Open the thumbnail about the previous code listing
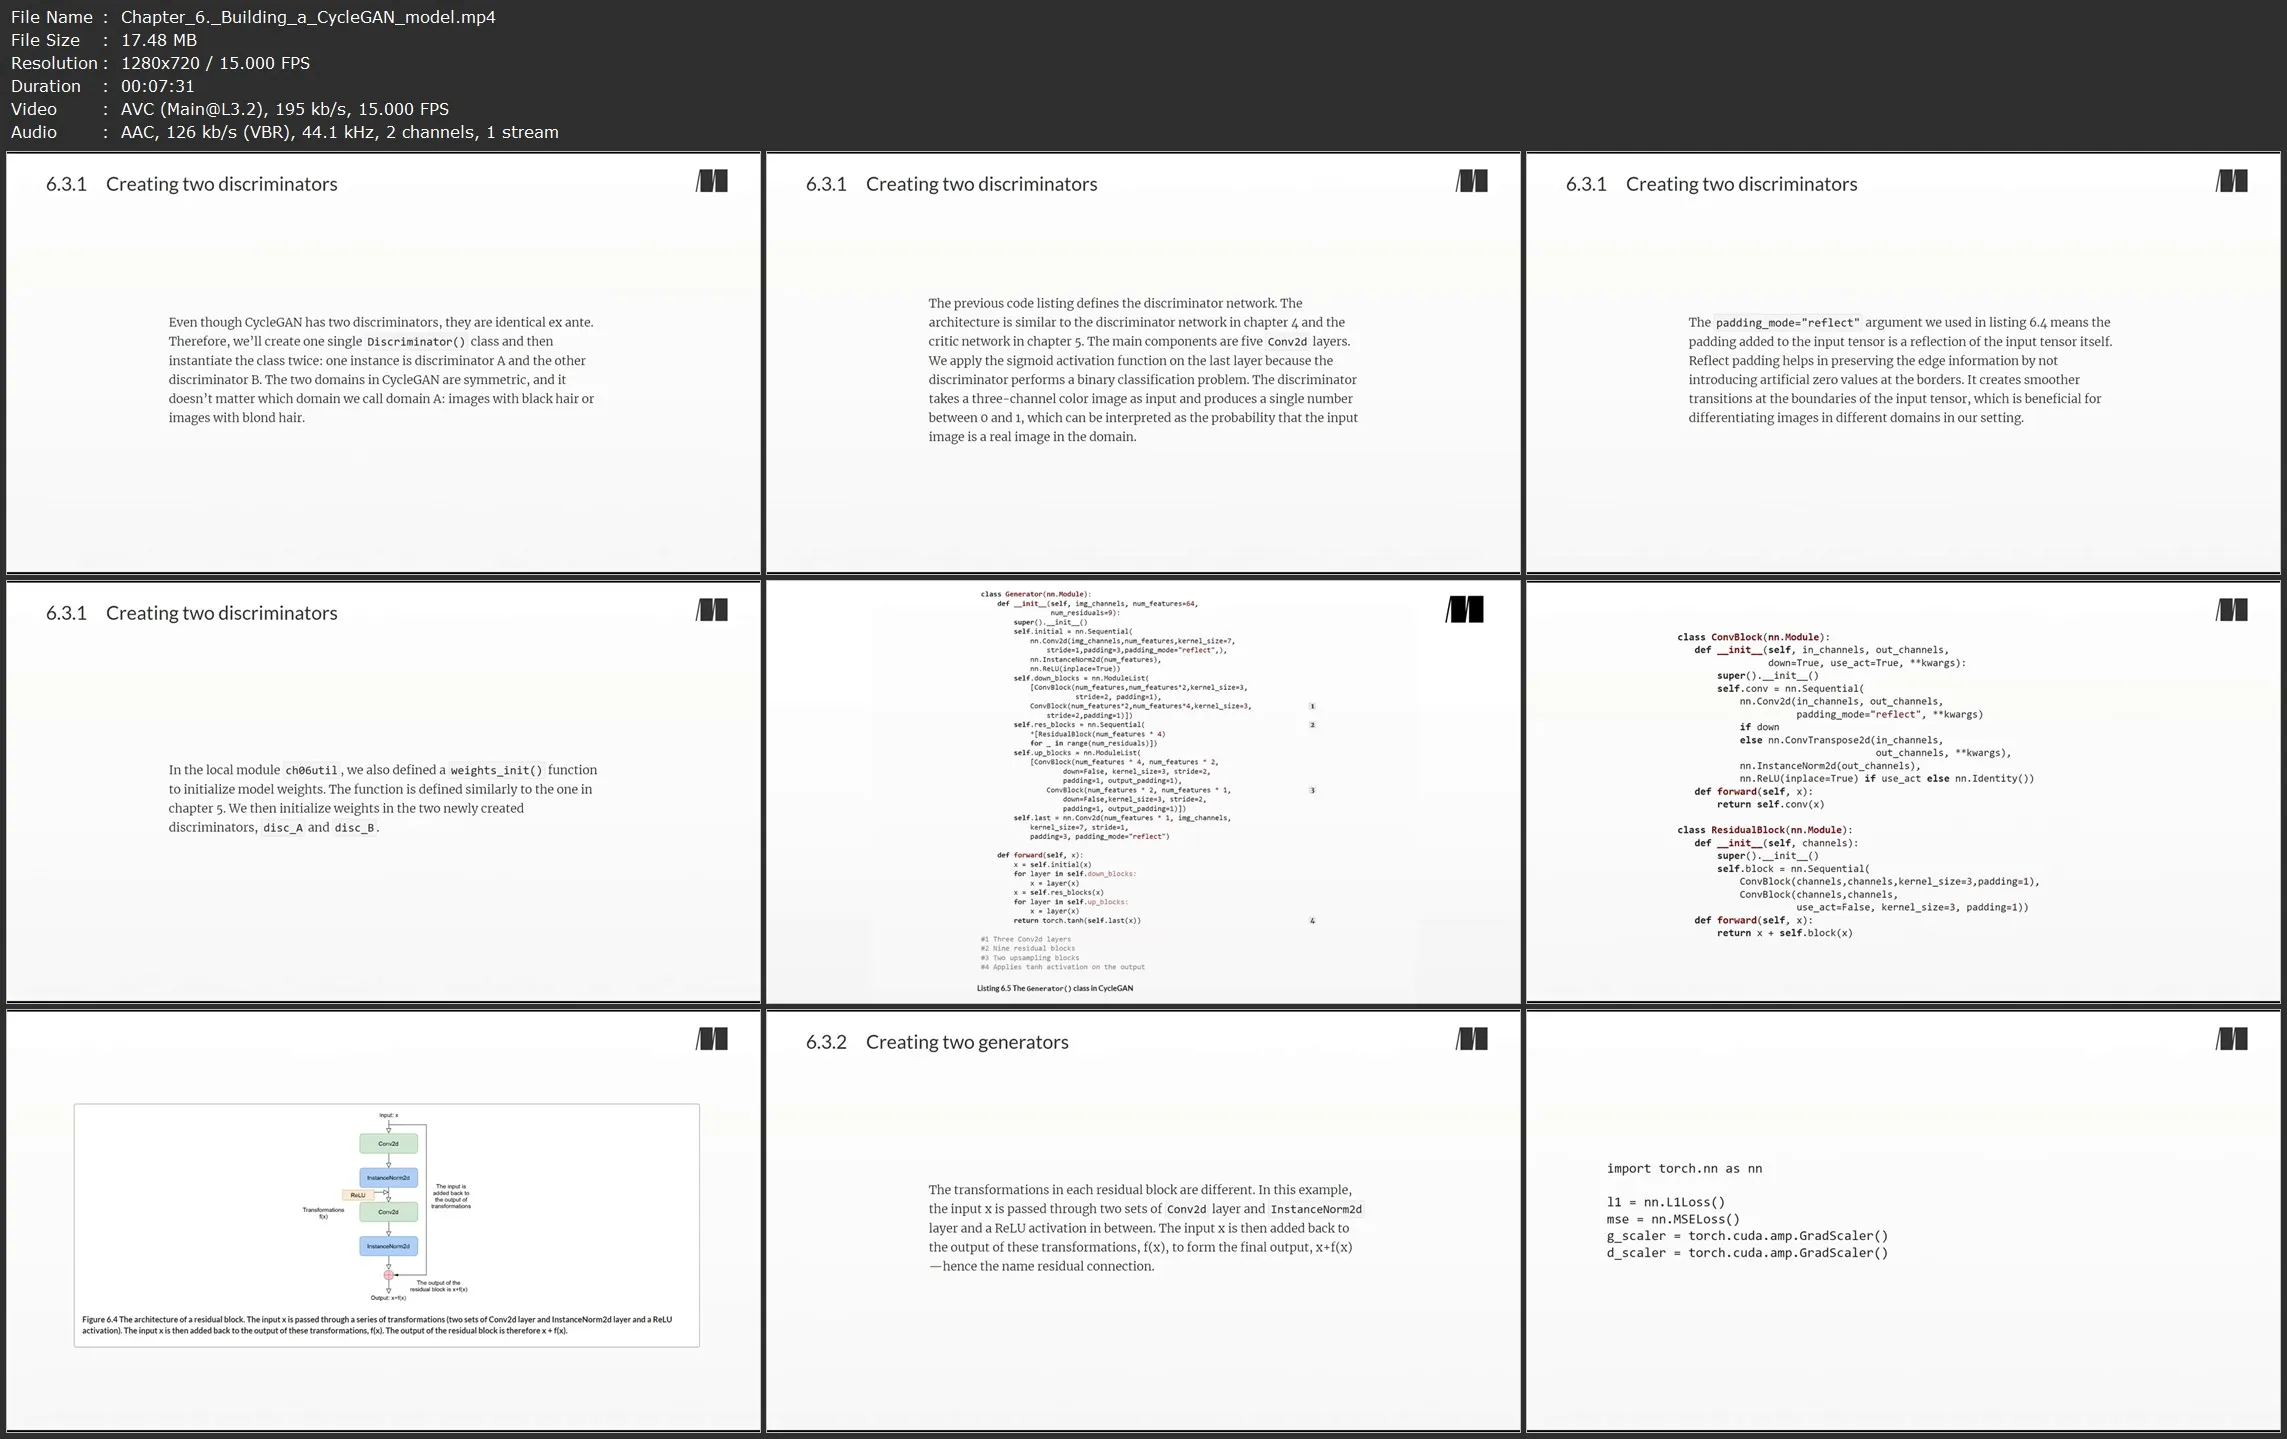Image resolution: width=2287 pixels, height=1439 pixels. pyautogui.click(x=1143, y=362)
